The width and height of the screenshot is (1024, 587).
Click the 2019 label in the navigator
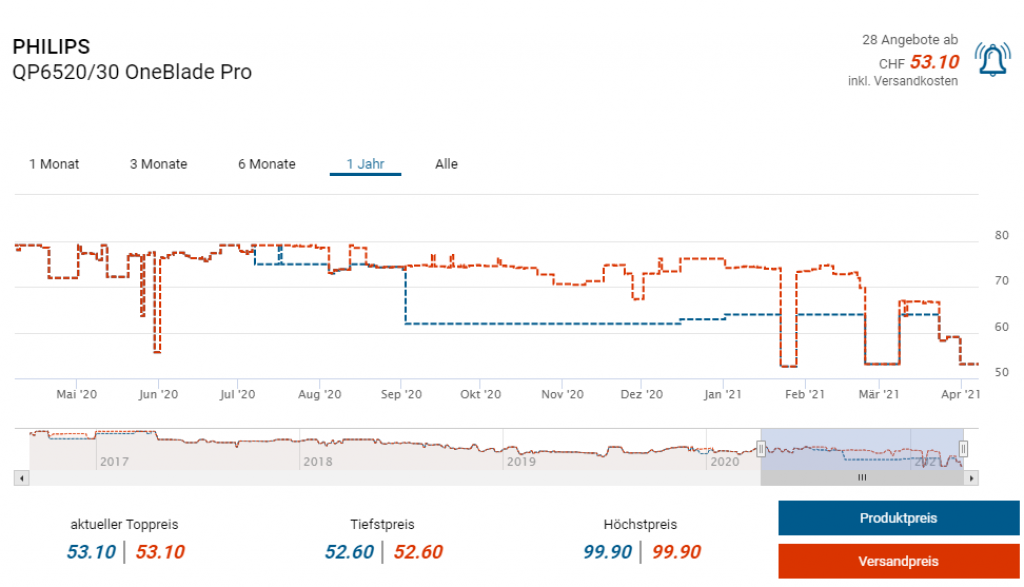coord(521,461)
